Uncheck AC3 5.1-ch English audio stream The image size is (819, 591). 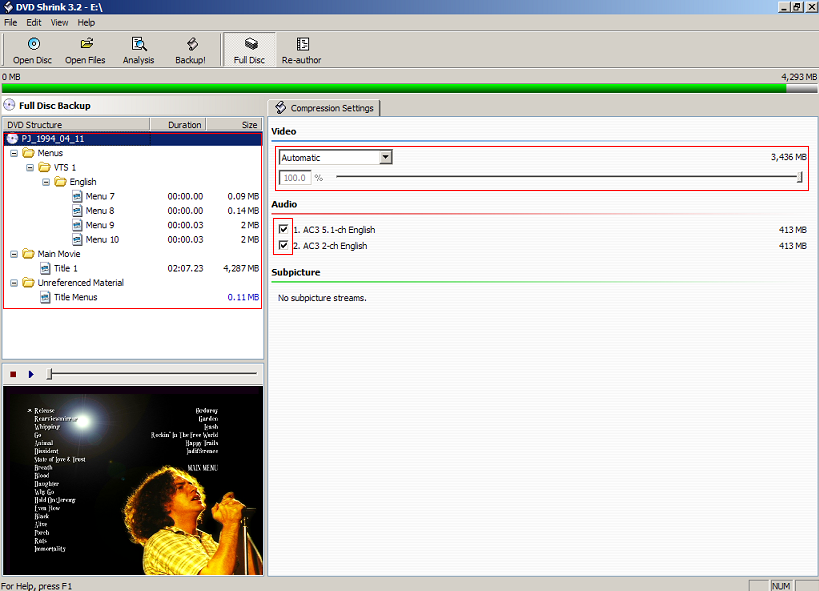coord(284,230)
